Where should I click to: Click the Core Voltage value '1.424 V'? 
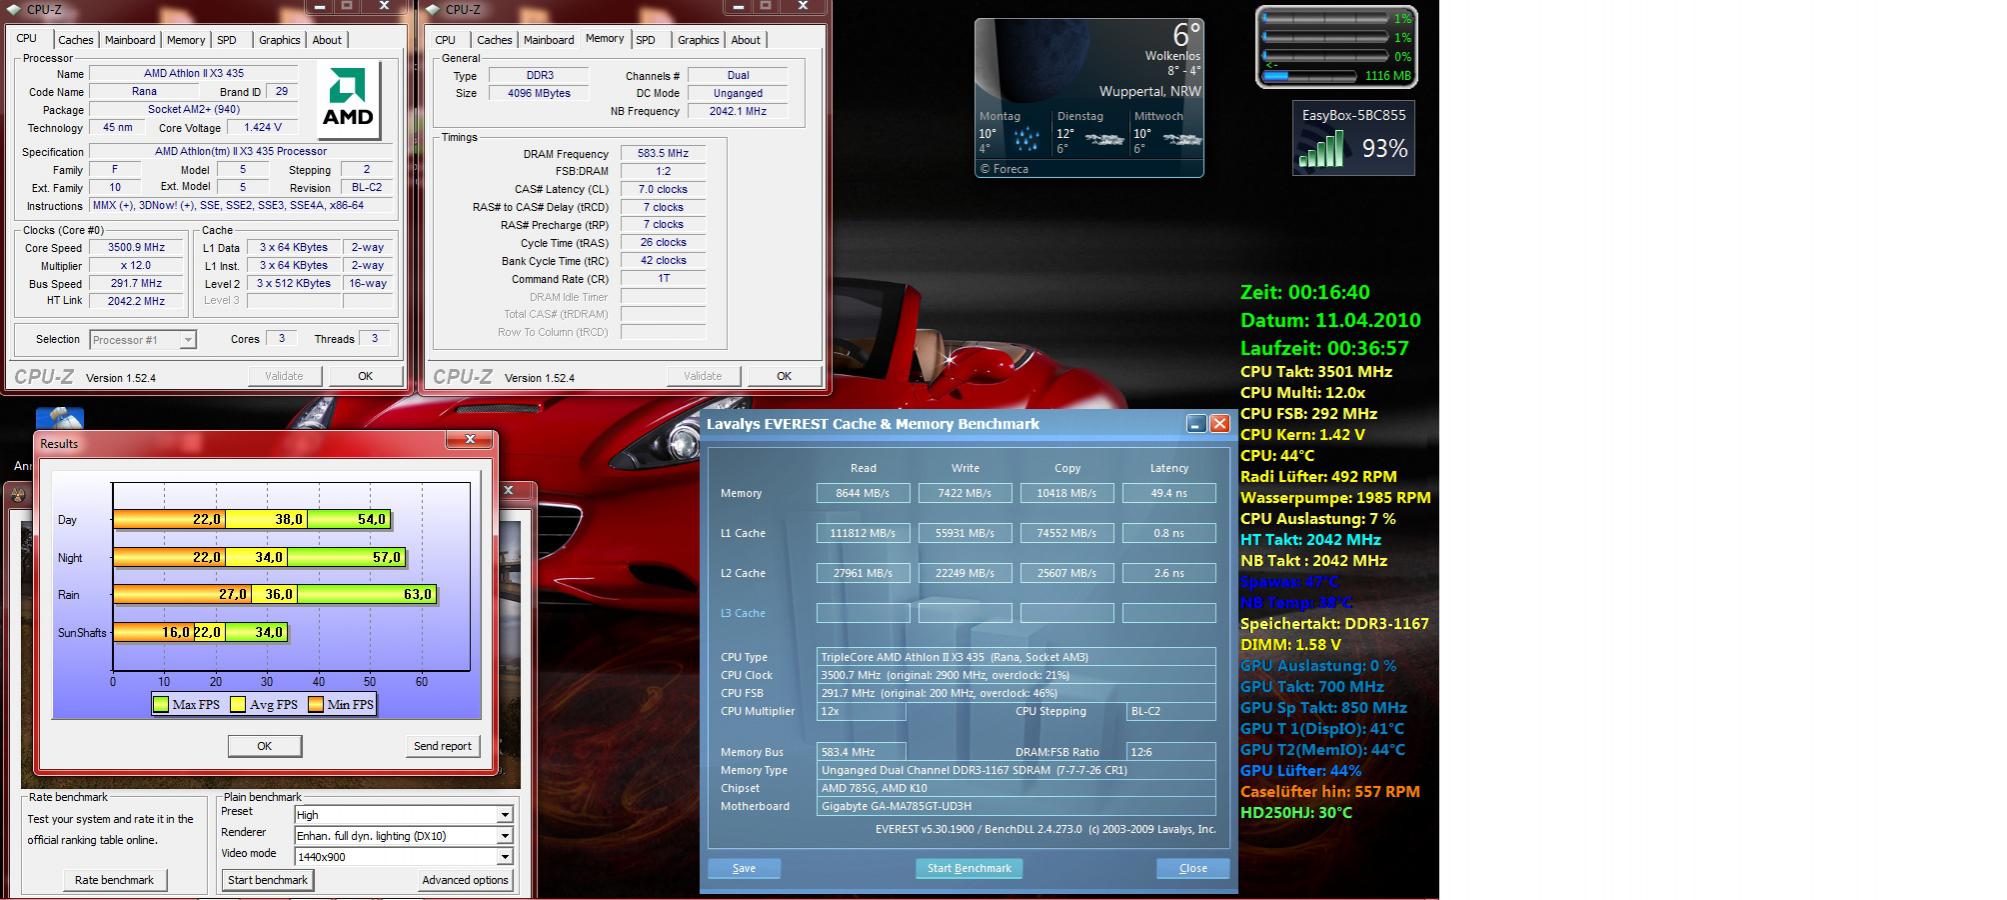coord(262,127)
